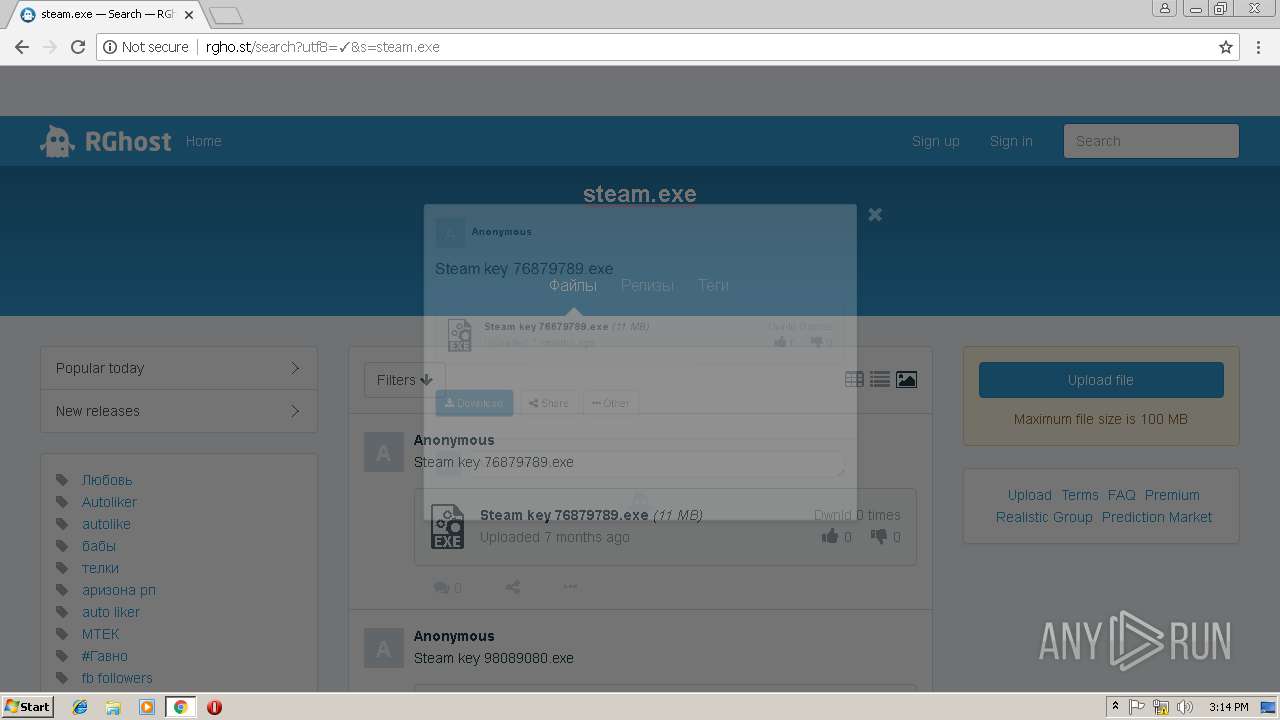1280x720 pixels.
Task: Open the Realistic Group link
Action: [1044, 517]
